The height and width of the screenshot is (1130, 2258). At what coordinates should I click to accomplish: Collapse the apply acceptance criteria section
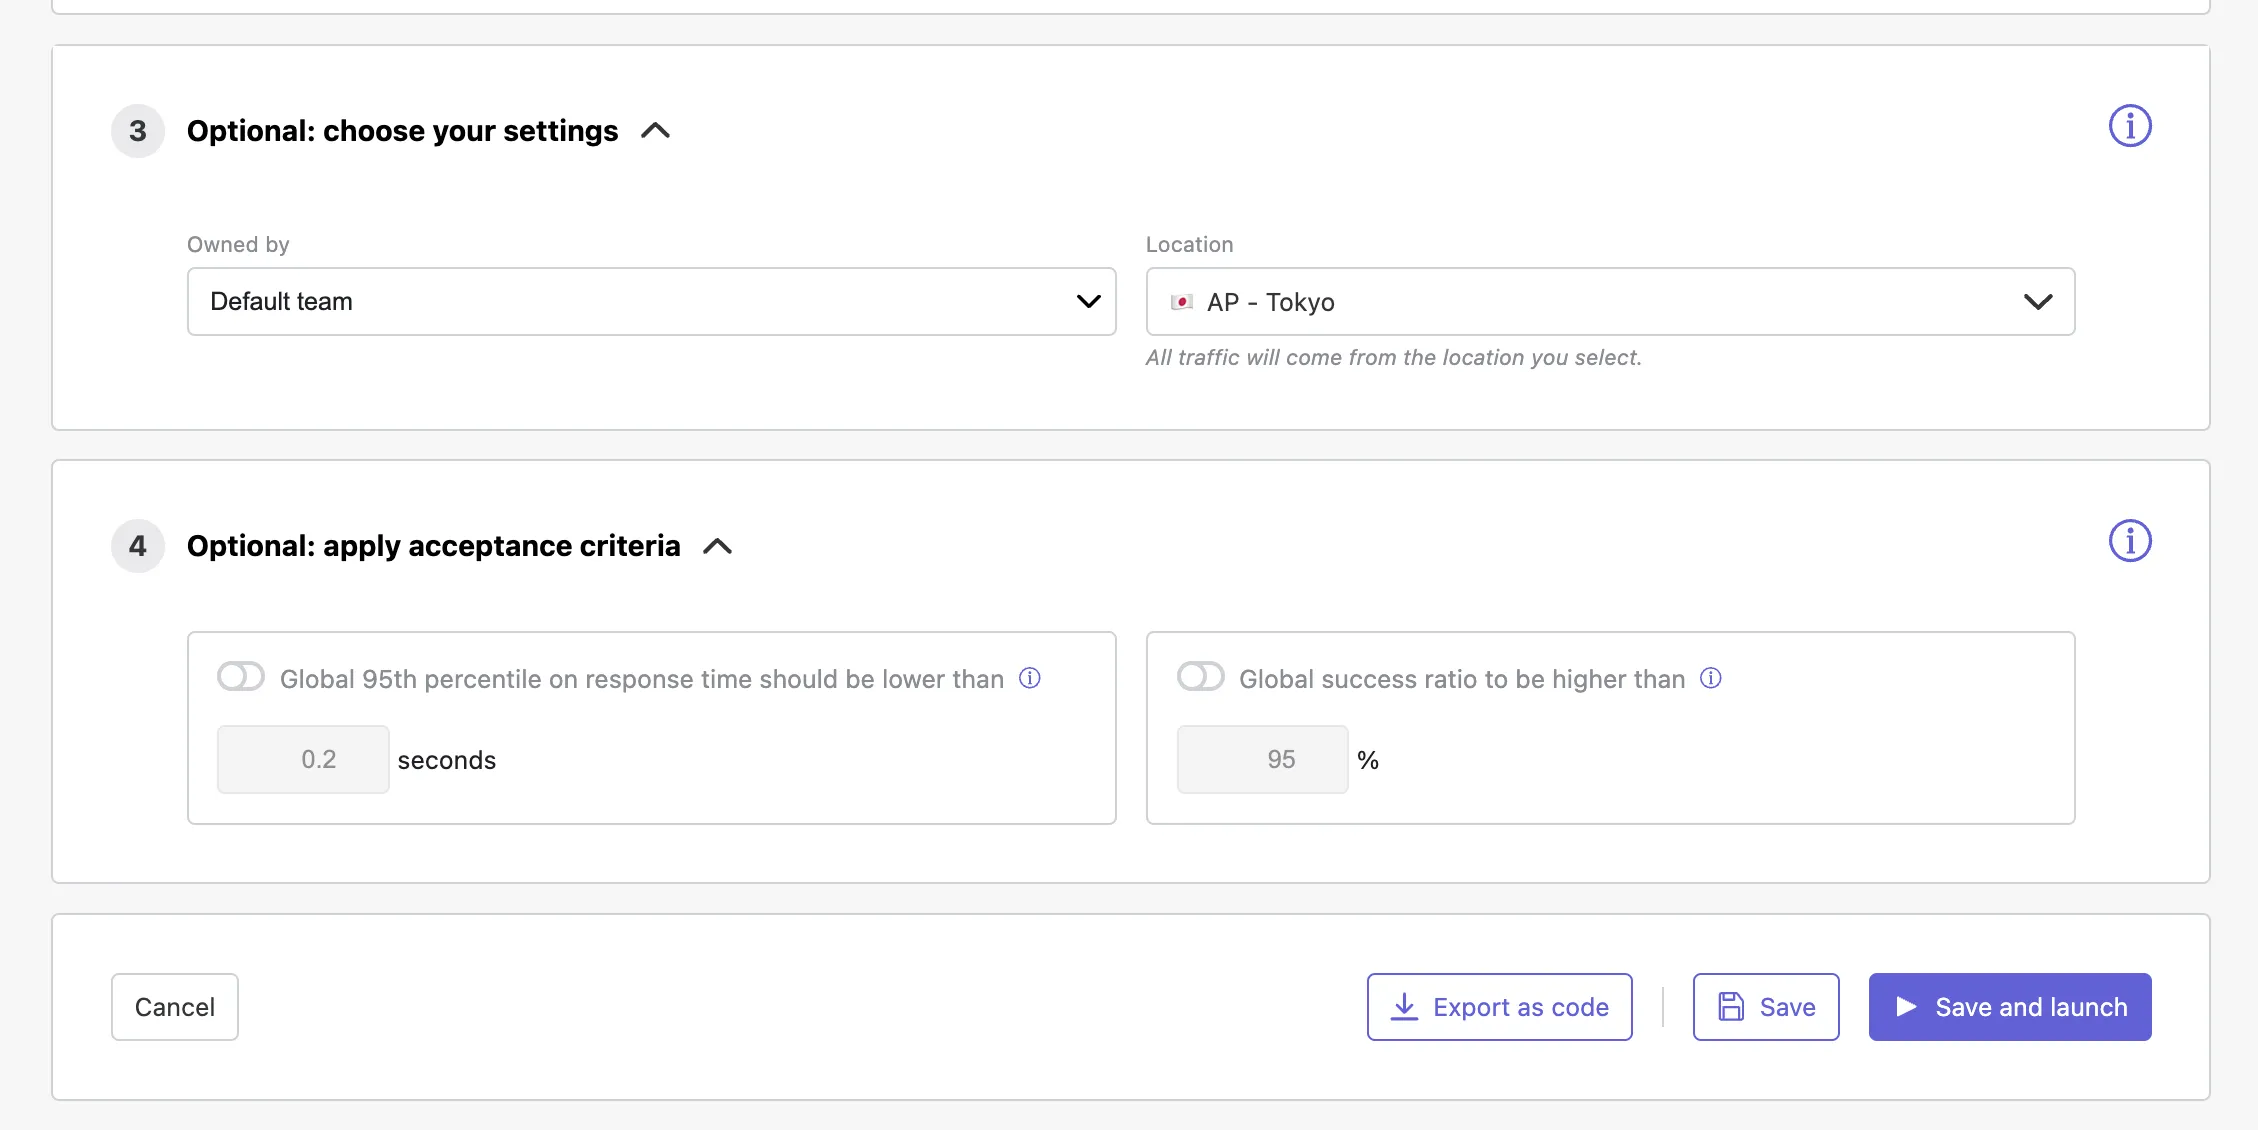tap(717, 546)
